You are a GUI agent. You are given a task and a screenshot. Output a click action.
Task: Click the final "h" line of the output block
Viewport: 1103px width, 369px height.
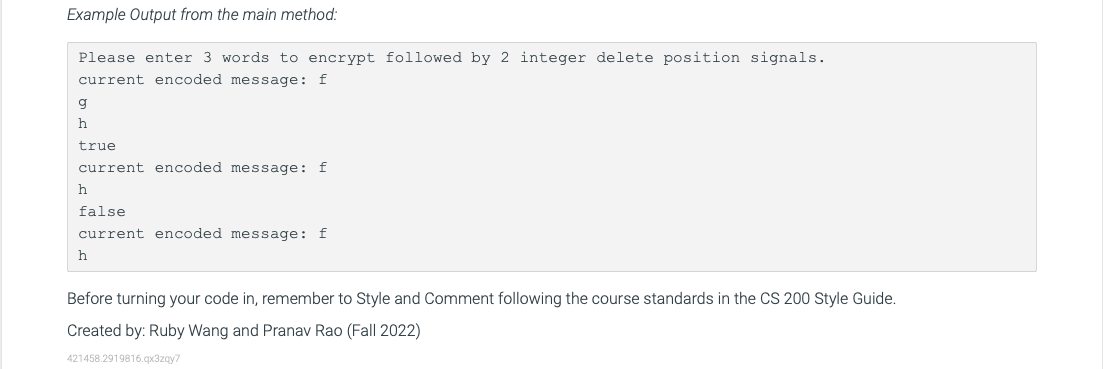[83, 256]
